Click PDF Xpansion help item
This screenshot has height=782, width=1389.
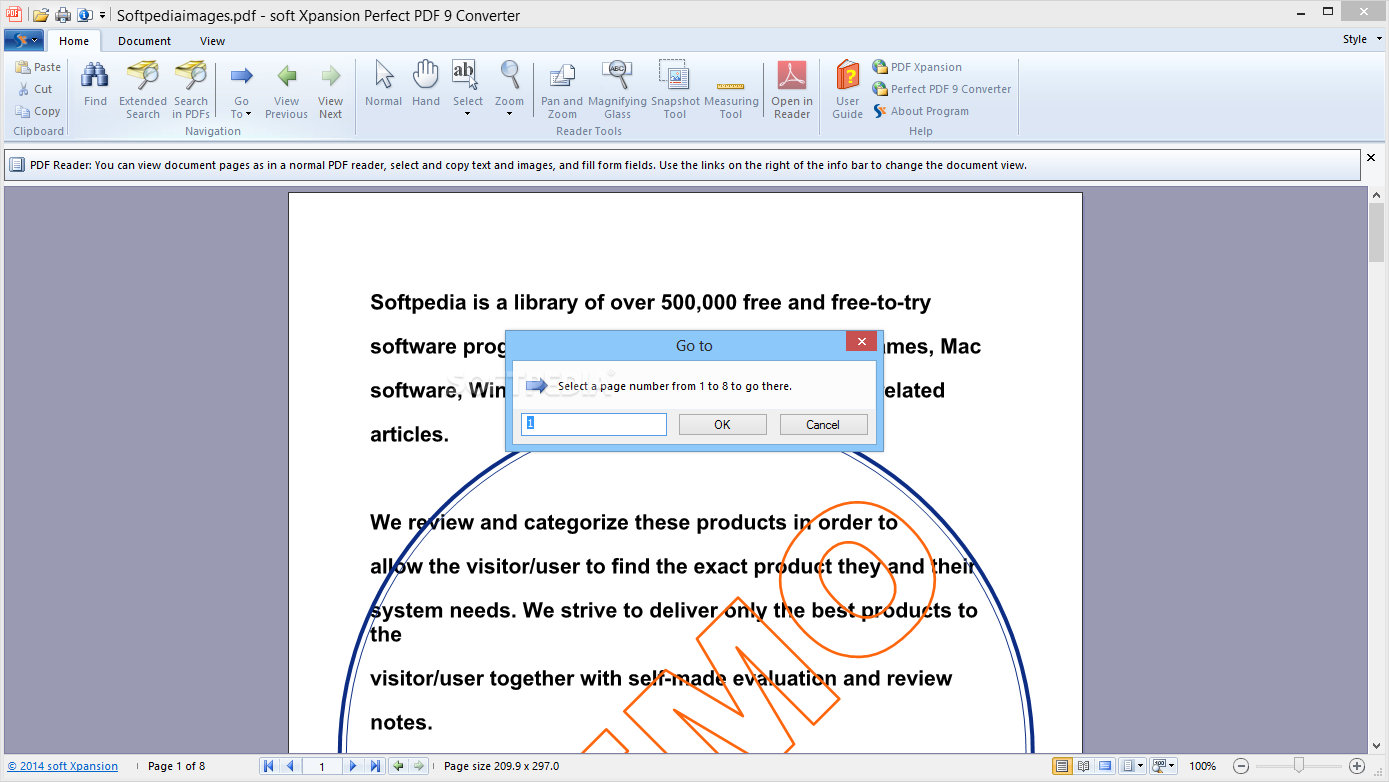point(917,67)
